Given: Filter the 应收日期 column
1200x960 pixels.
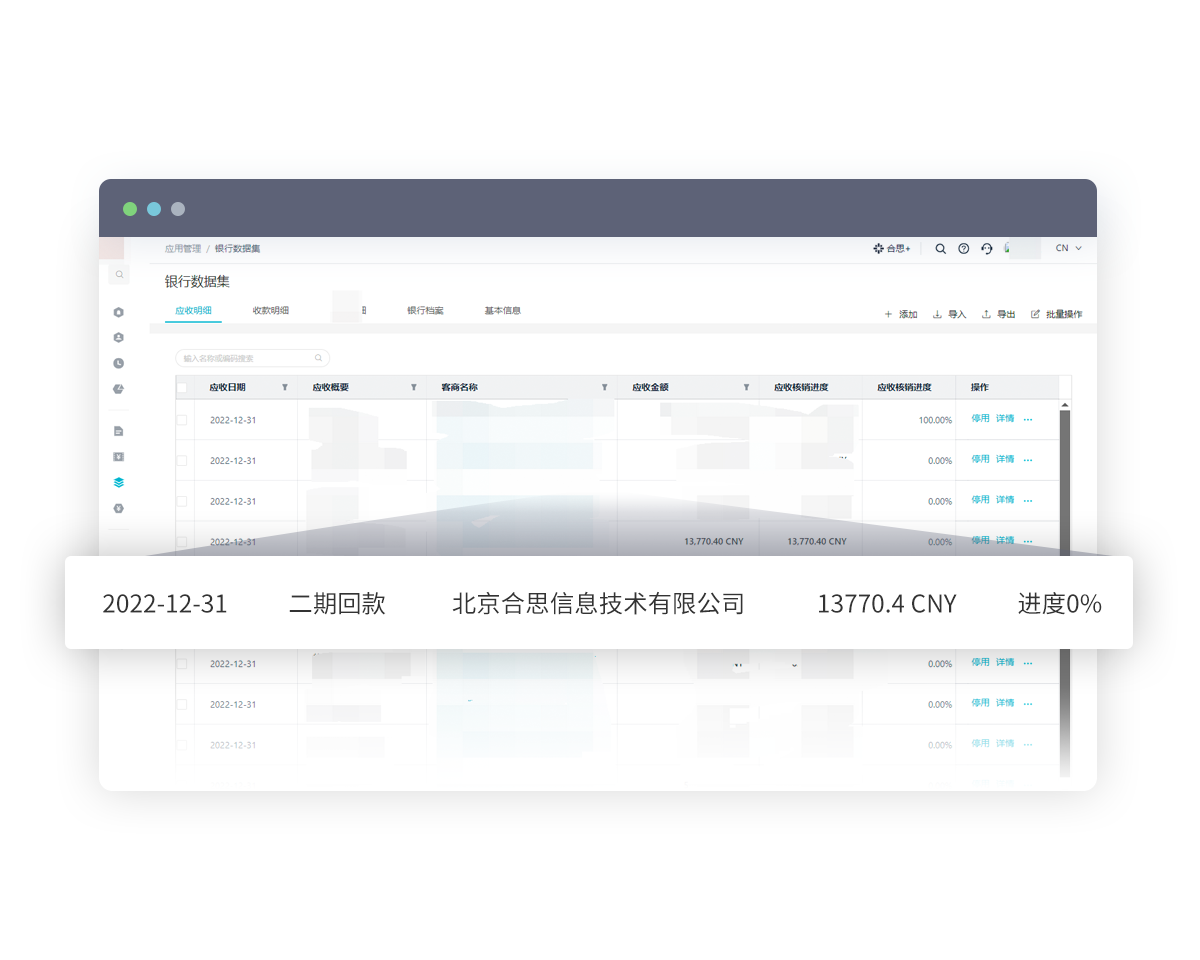Looking at the screenshot, I should click(285, 387).
